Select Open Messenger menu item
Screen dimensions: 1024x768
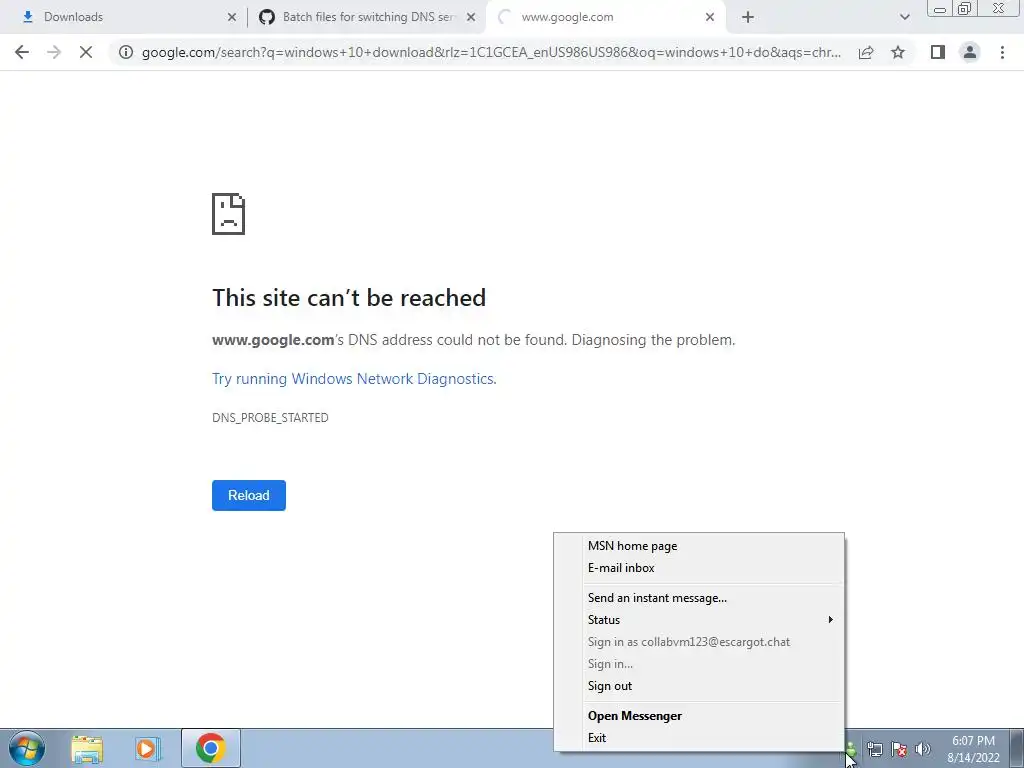[699, 716]
